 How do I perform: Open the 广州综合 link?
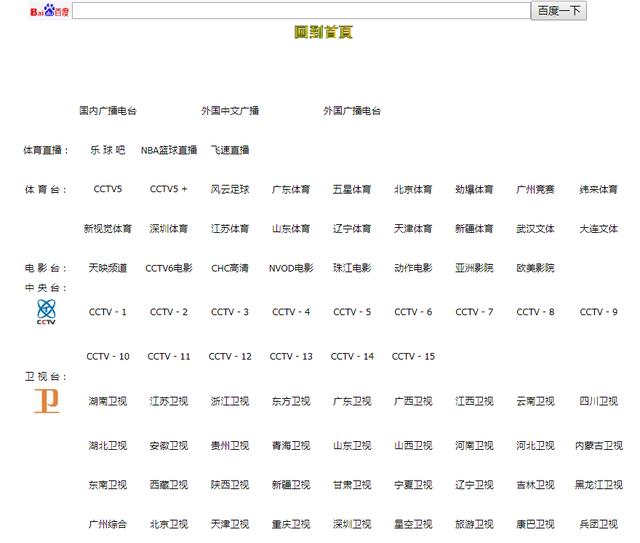point(108,524)
